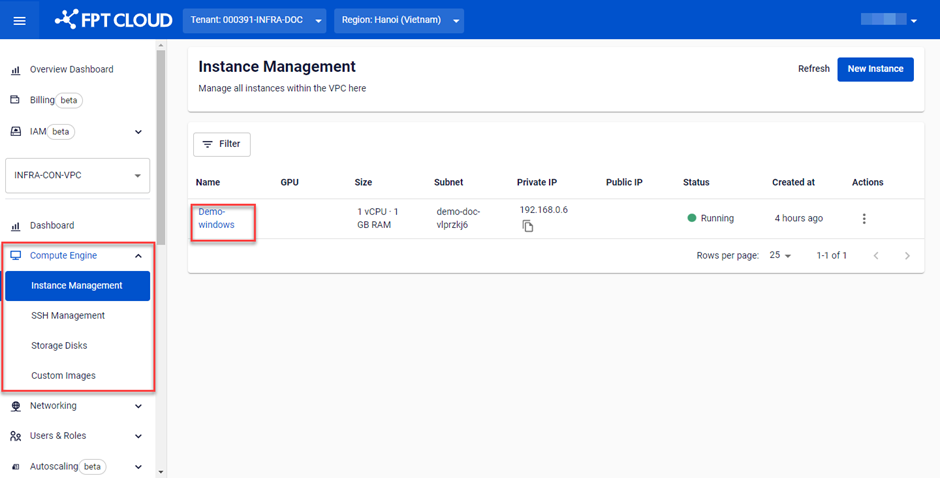Open the Billing section
The height and width of the screenshot is (478, 940).
pos(42,100)
